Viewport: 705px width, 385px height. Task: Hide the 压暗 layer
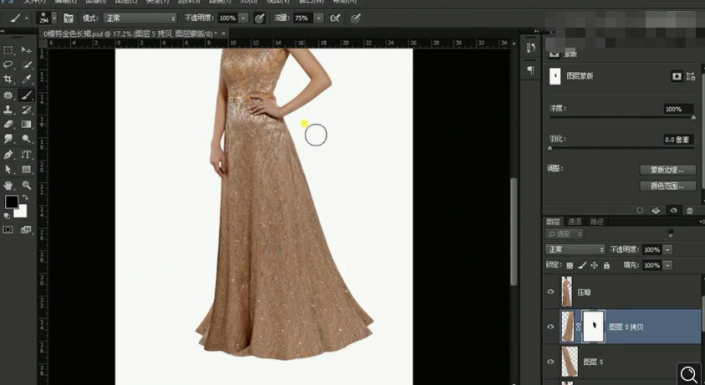[x=551, y=291]
